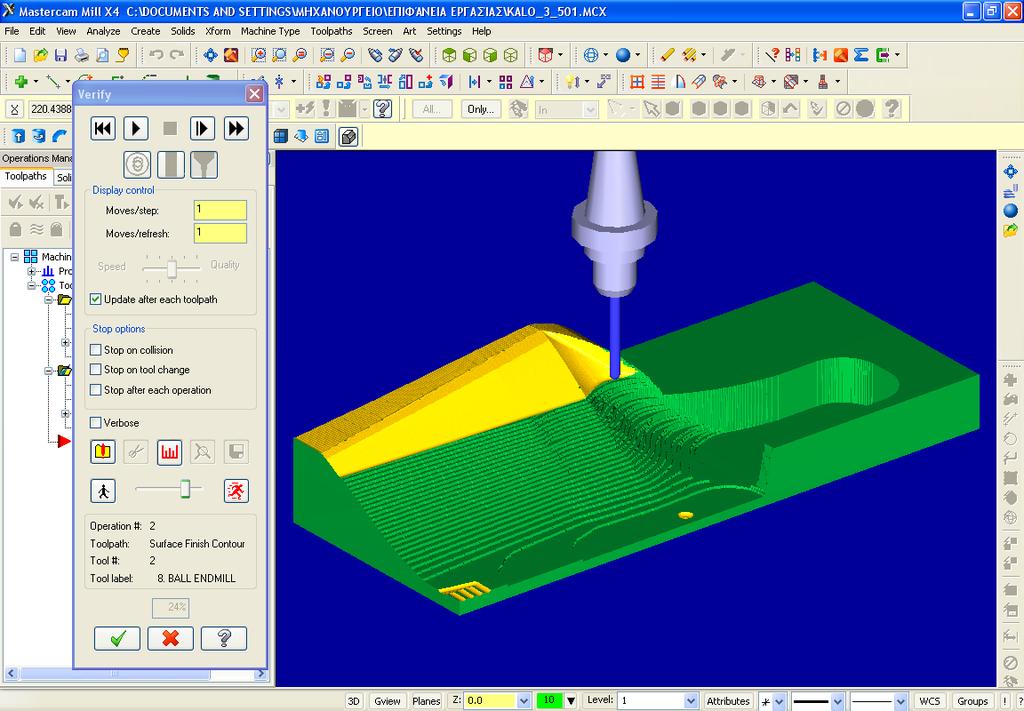
Task: Adjust the verification run speed slider
Action: pos(185,489)
